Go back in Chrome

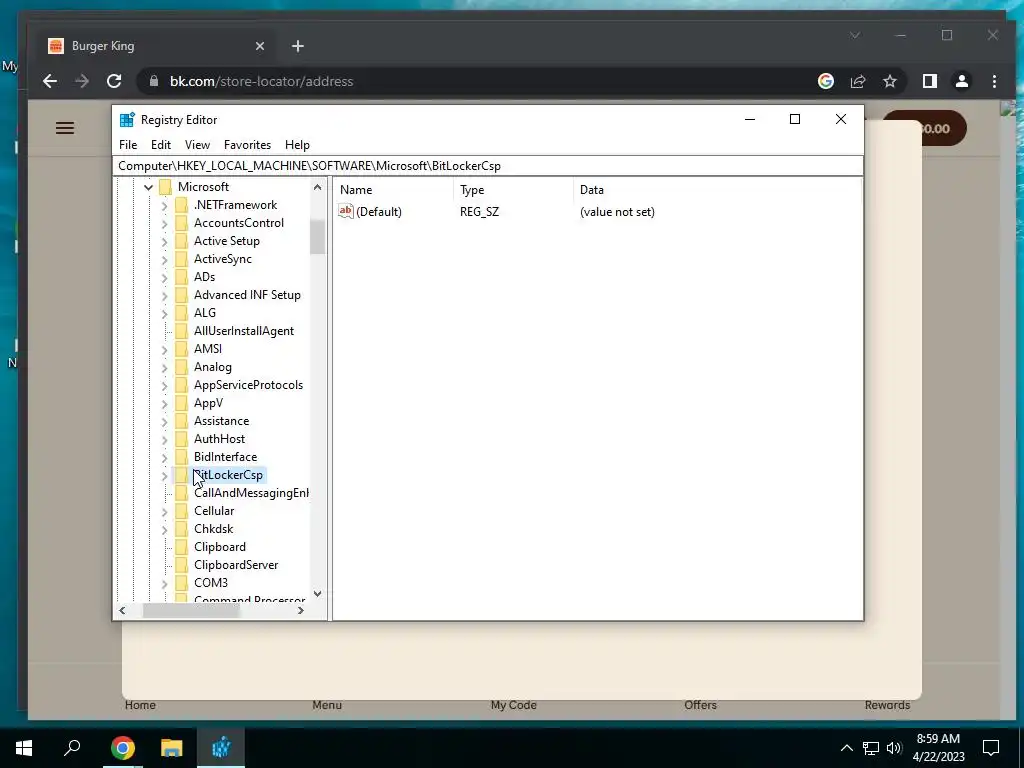[x=50, y=81]
